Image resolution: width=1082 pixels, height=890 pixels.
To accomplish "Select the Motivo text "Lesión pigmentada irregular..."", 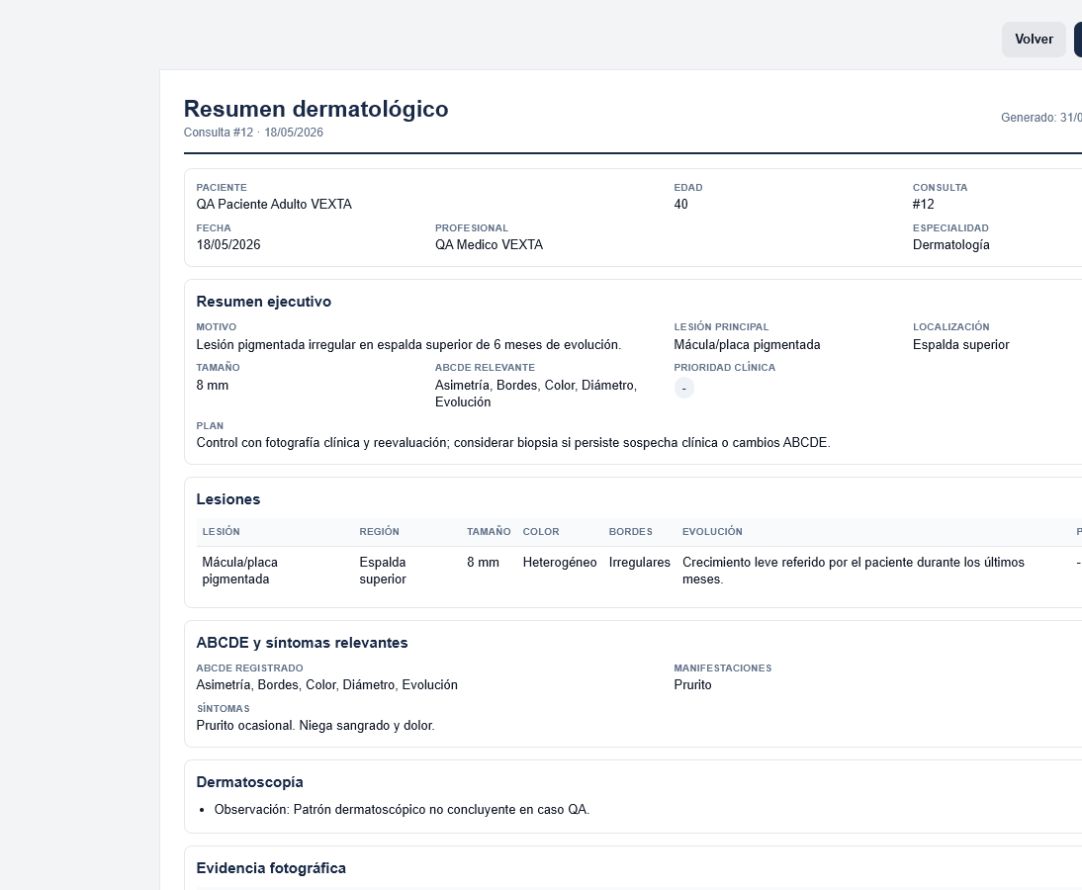I will point(409,345).
